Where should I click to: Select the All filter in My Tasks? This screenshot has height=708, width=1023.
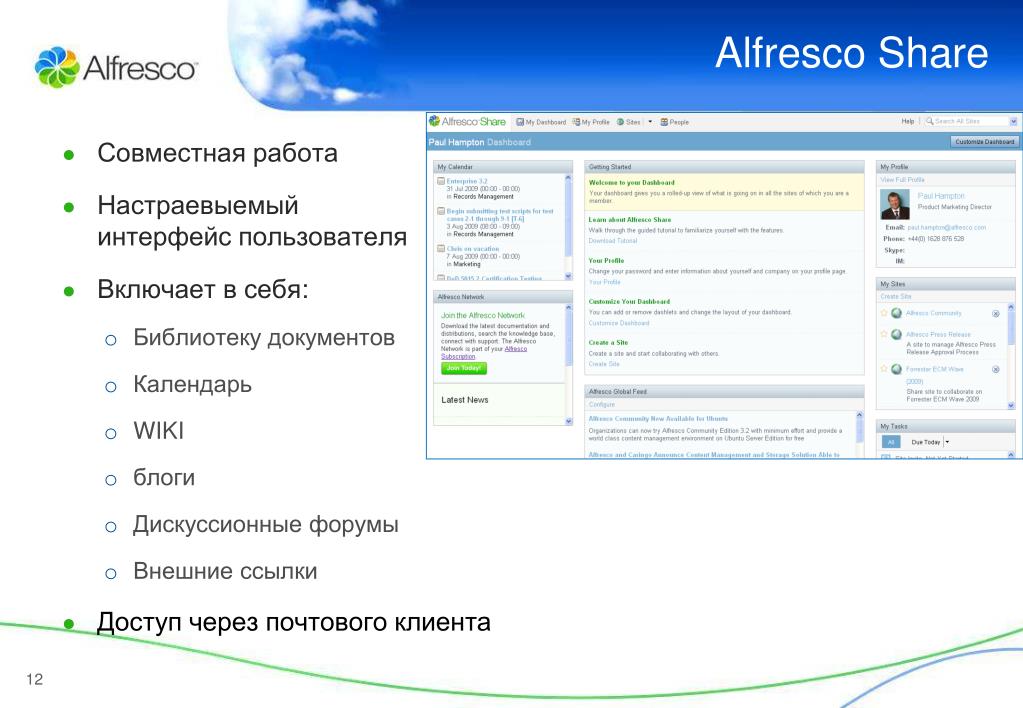pos(891,442)
